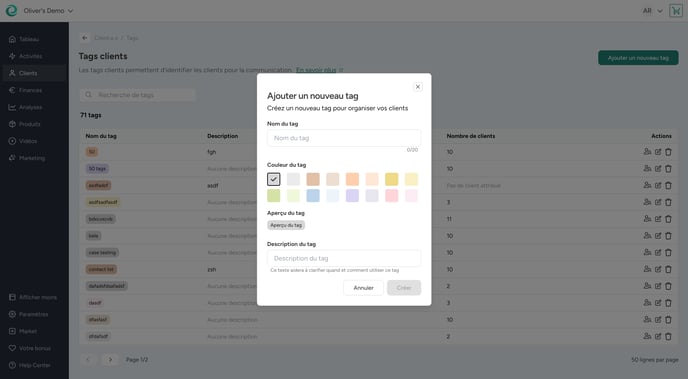Screen dimensions: 688x379
Task: Go to next page arrow in pagination
Action: [110, 360]
